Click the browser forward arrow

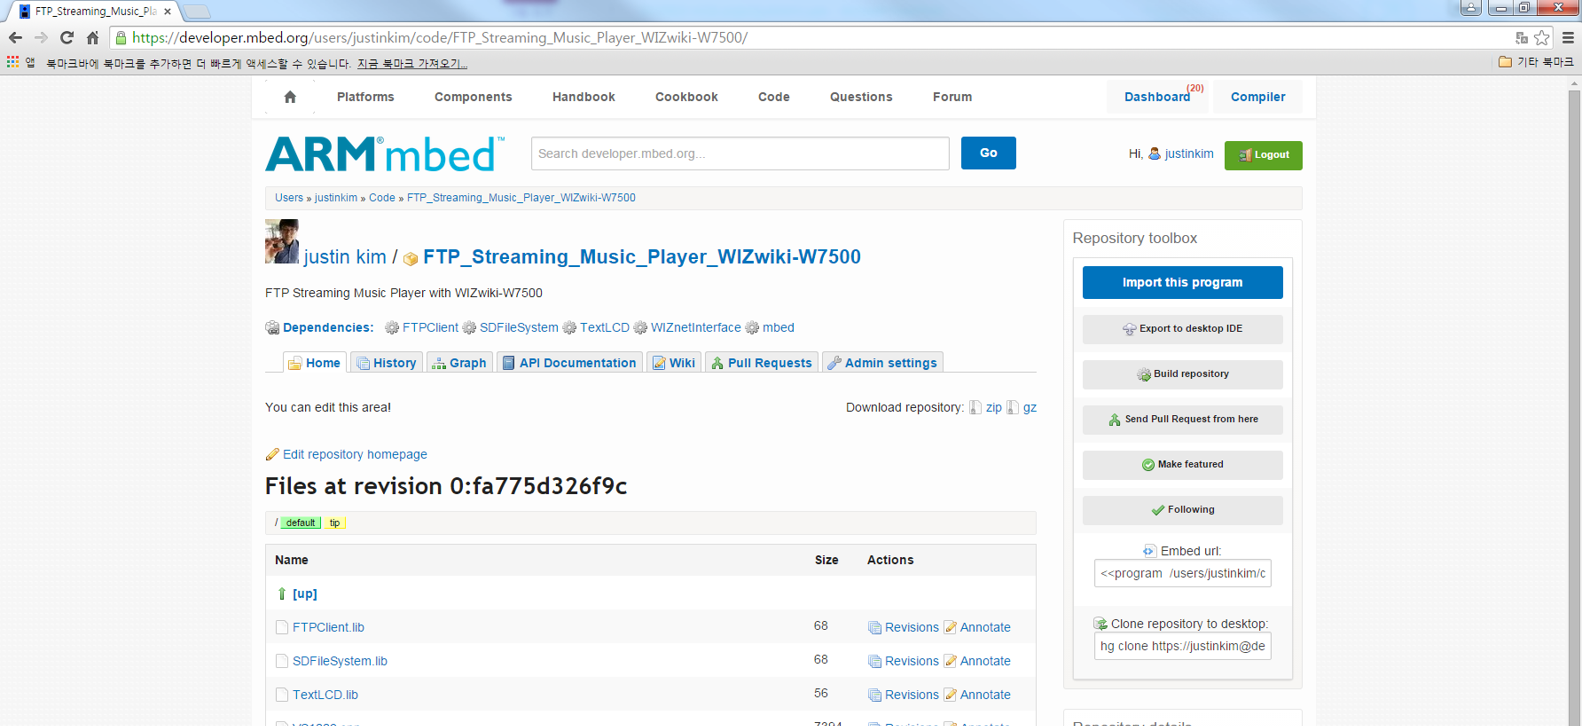[x=41, y=38]
